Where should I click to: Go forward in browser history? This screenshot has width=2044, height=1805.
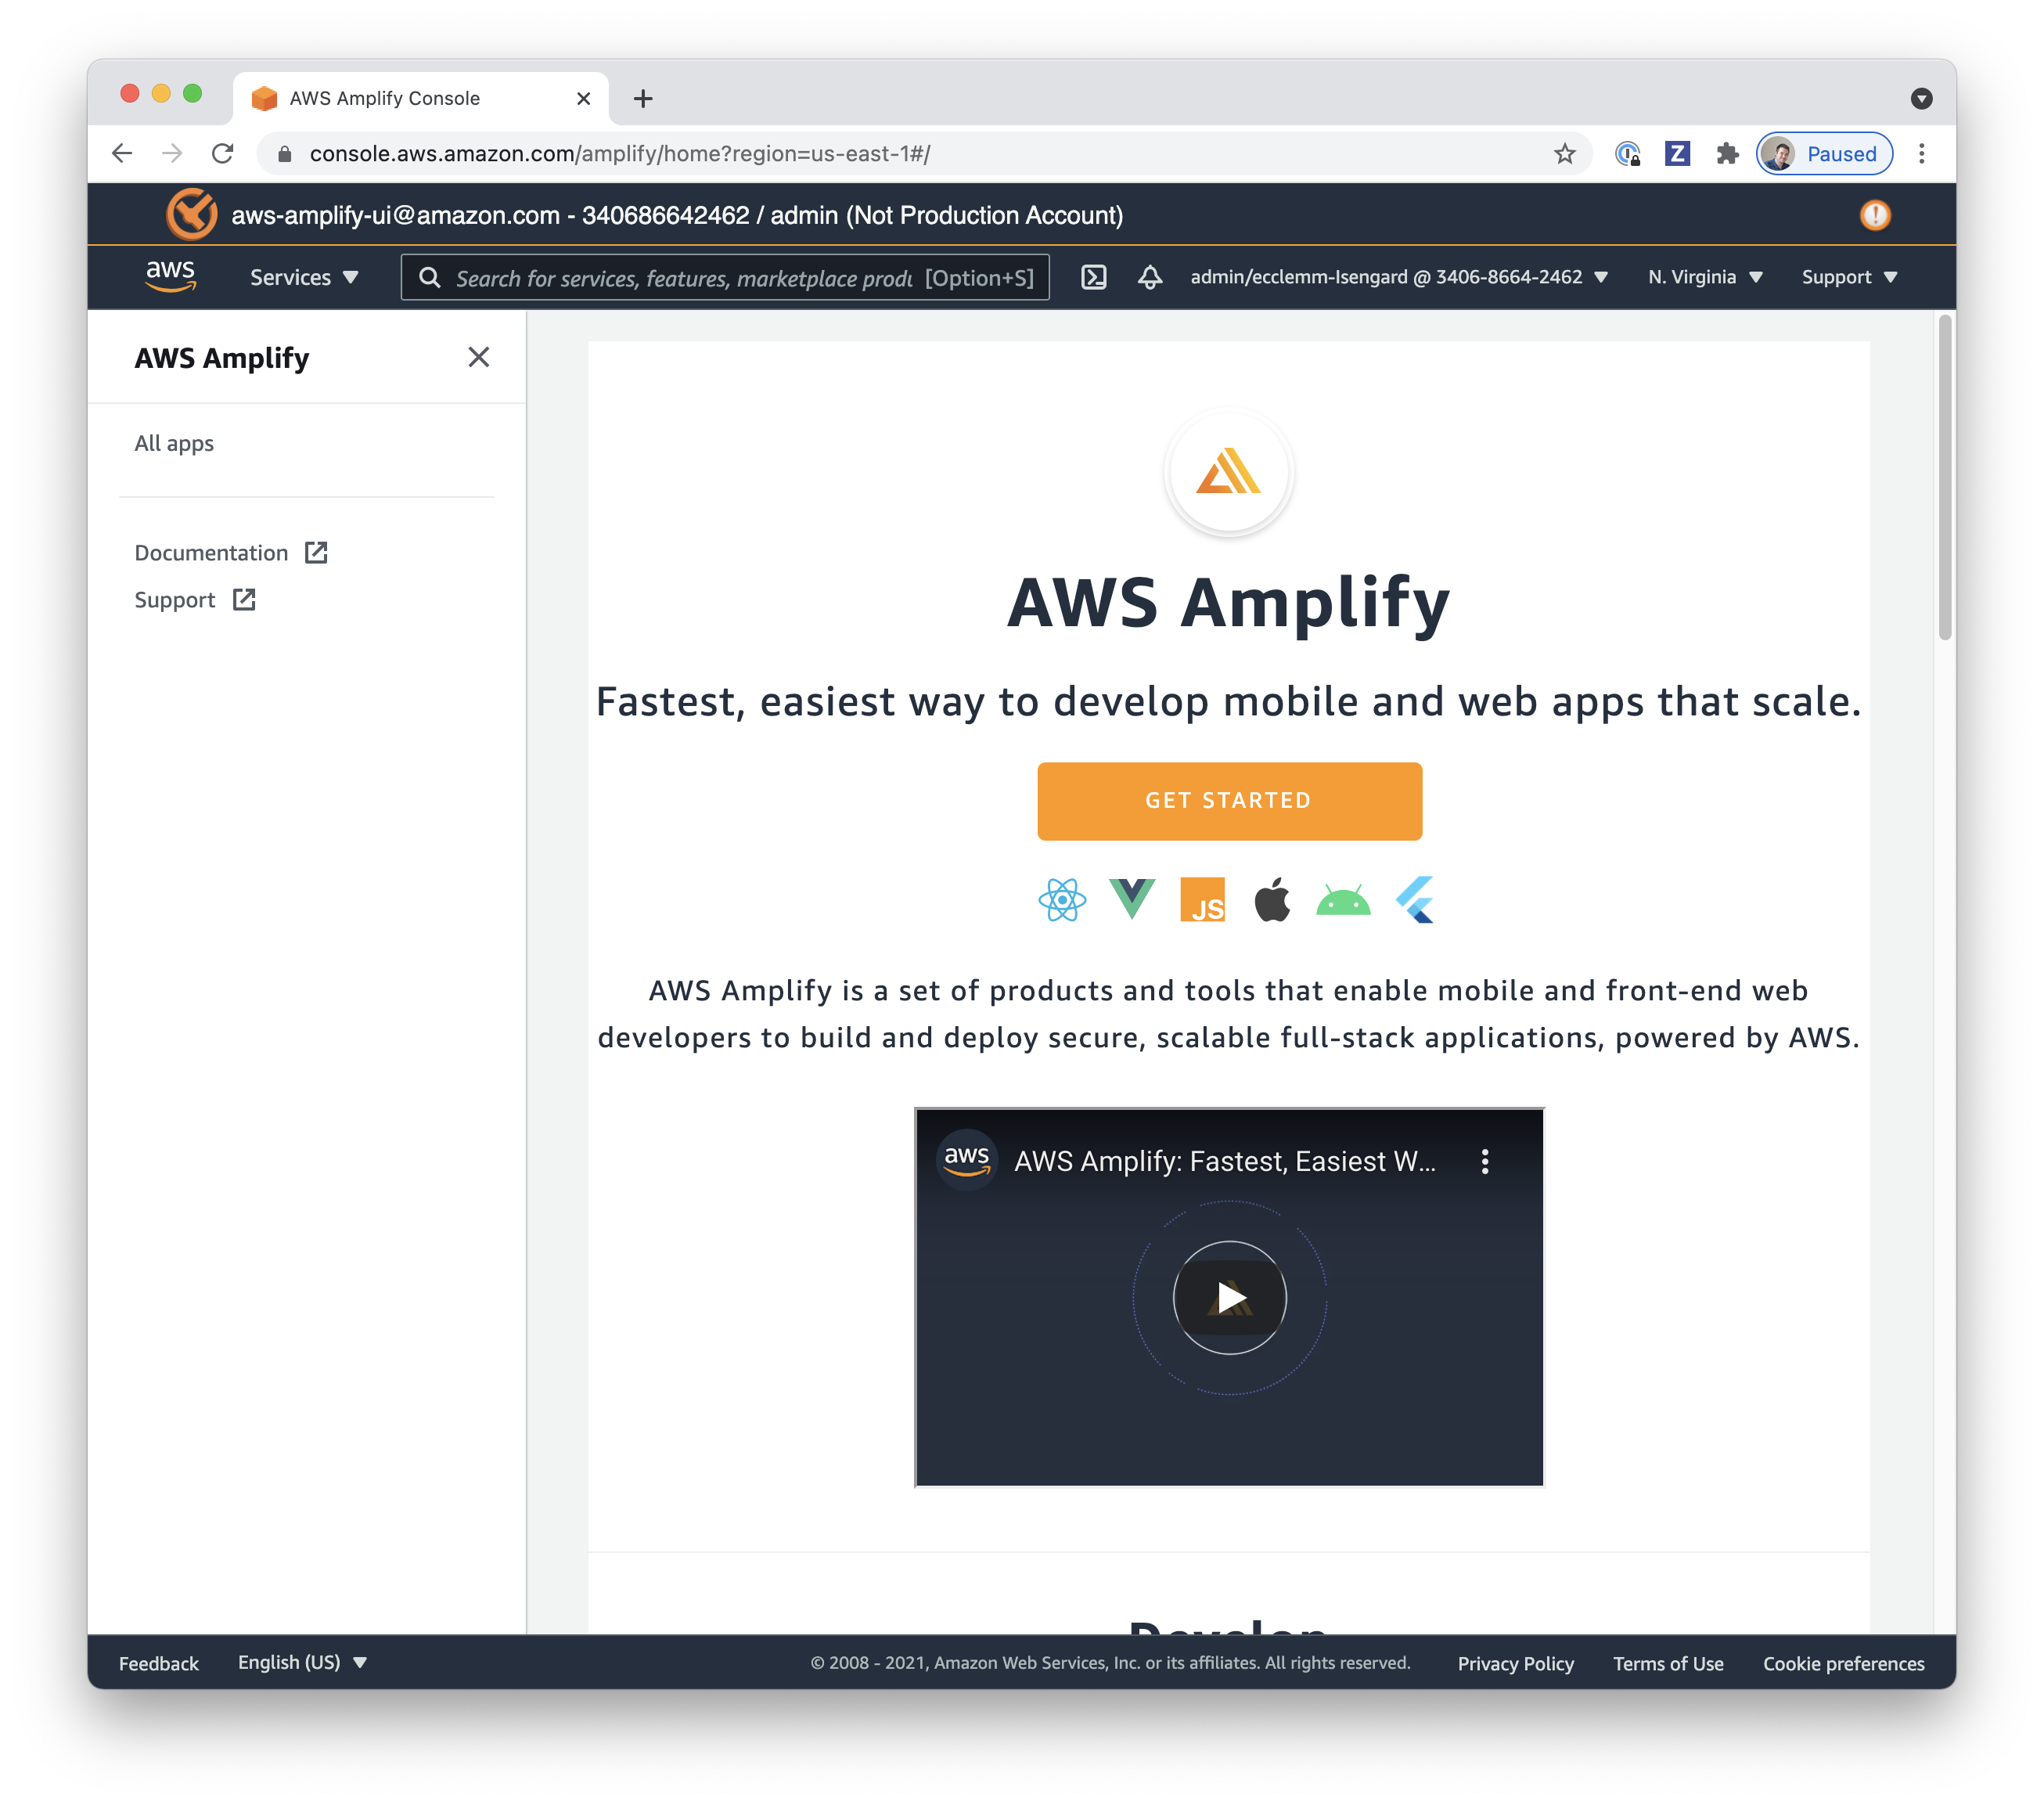click(172, 154)
